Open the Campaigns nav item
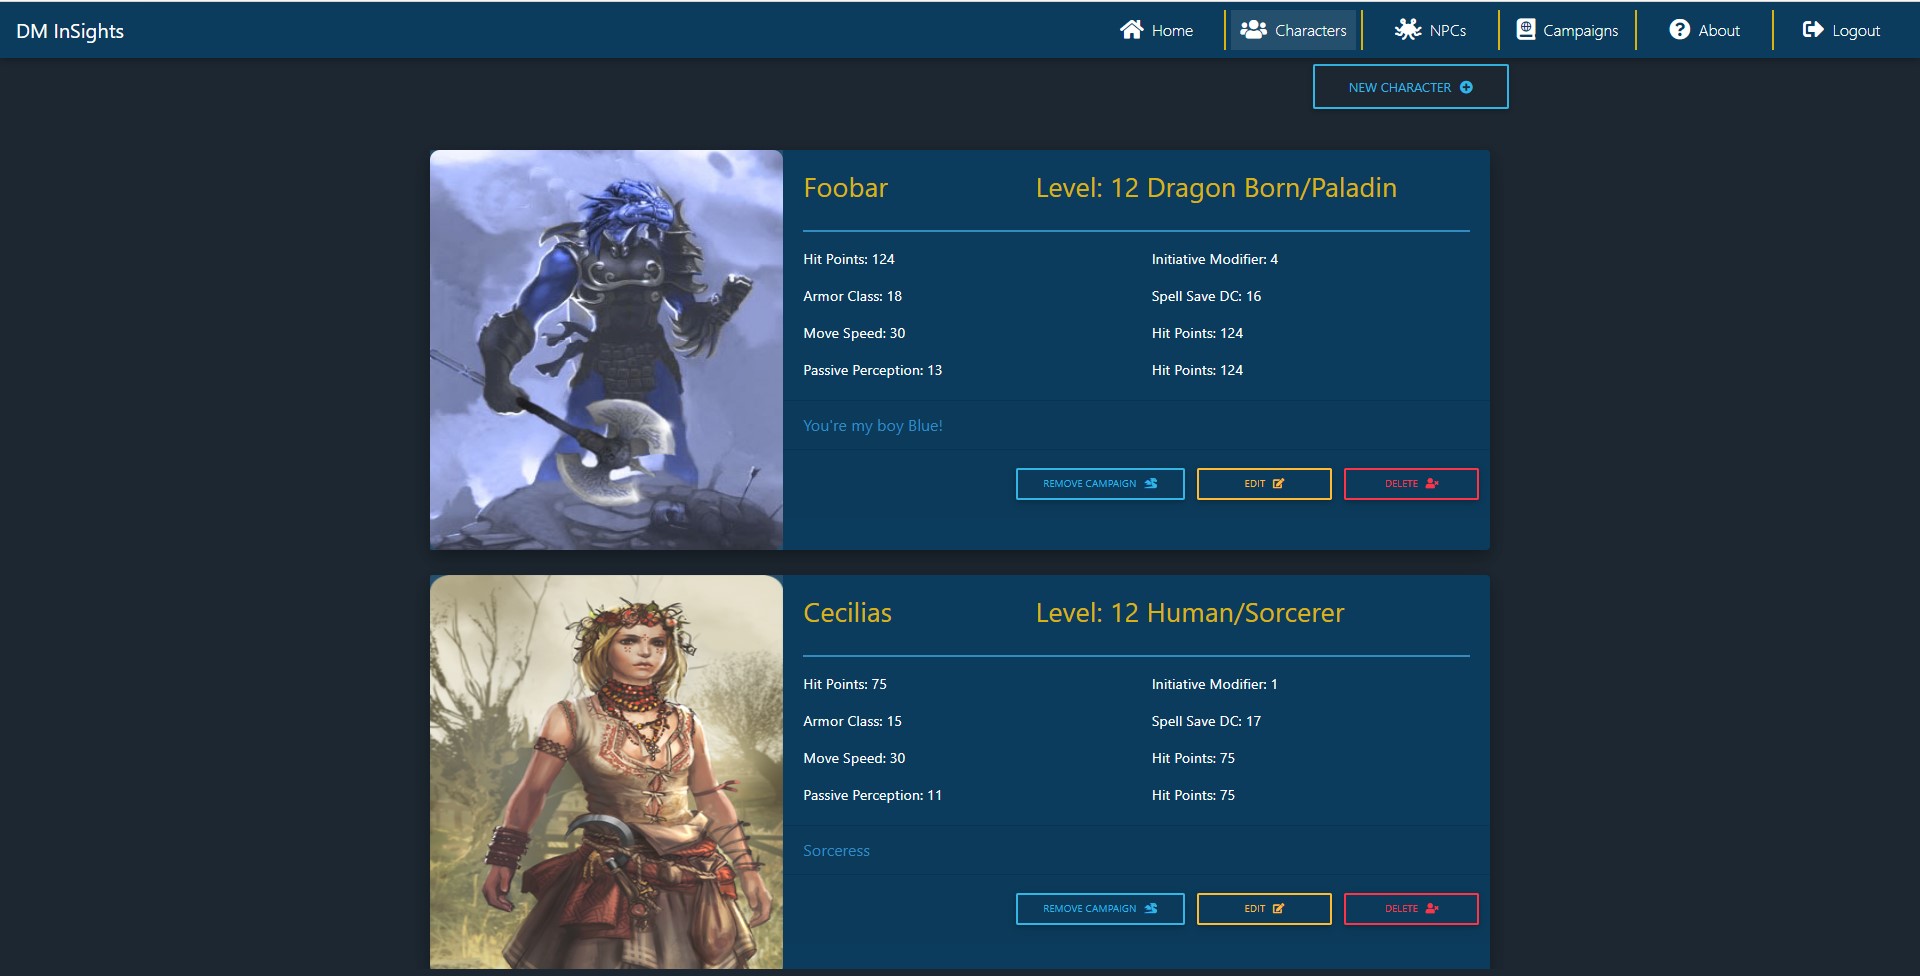This screenshot has width=1920, height=976. (x=1567, y=30)
